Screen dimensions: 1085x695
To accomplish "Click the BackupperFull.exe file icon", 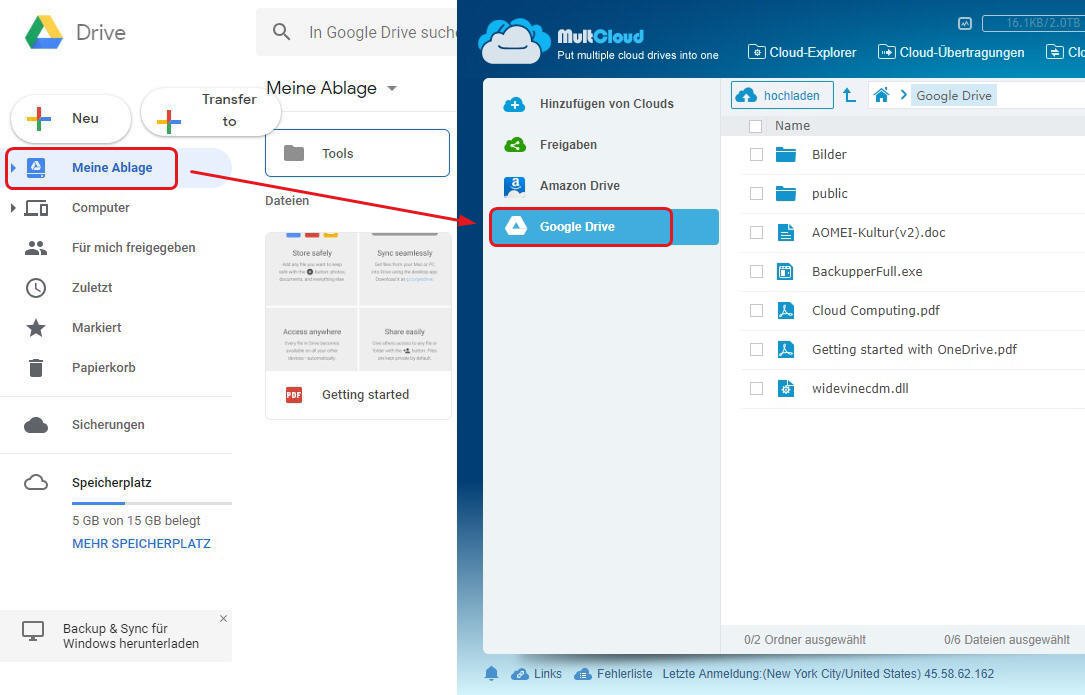I will (785, 272).
